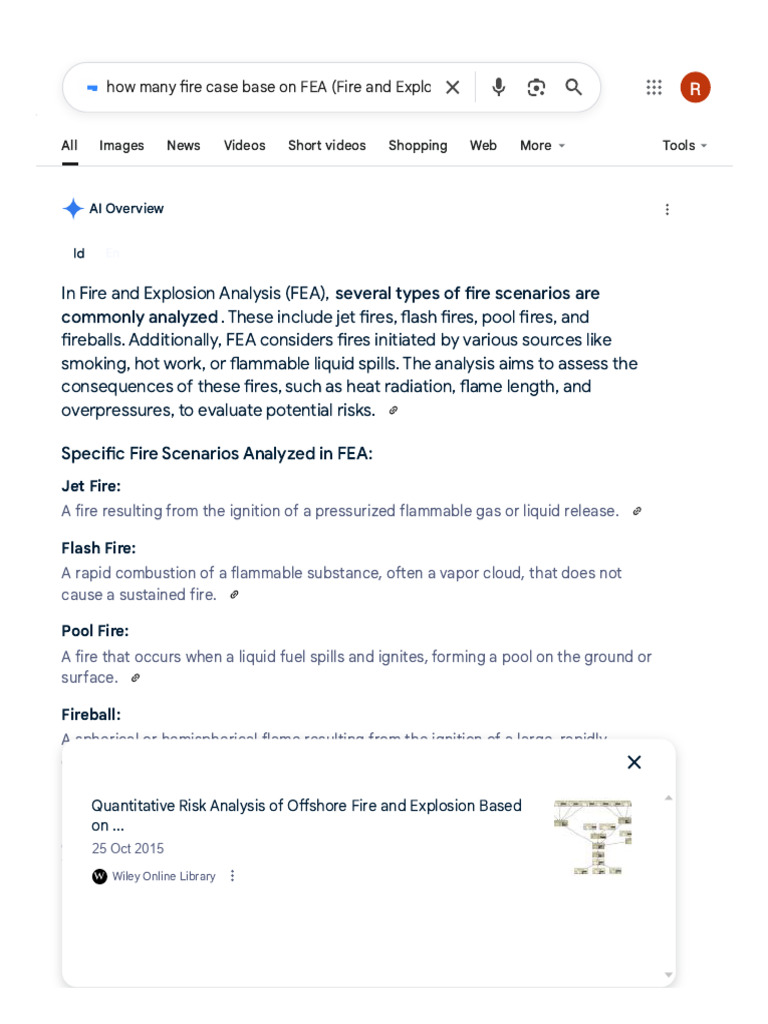Clear the search query with the X icon
This screenshot has width=768, height=1024.
453,88
